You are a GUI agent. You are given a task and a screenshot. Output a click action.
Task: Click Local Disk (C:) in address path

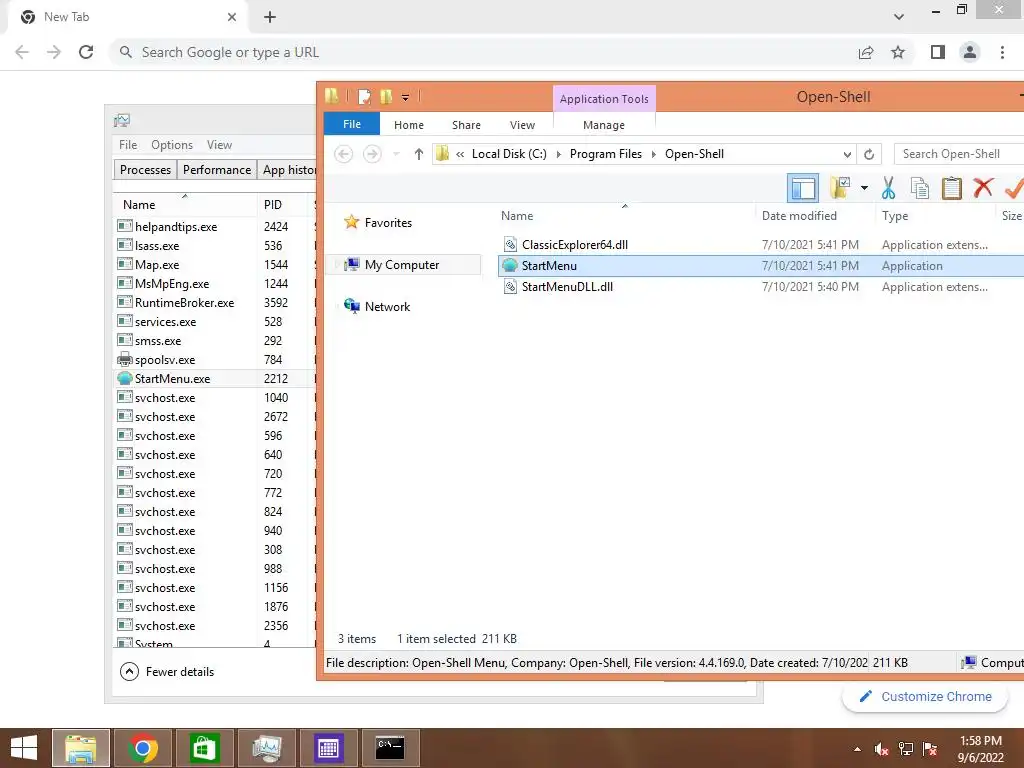[509, 154]
